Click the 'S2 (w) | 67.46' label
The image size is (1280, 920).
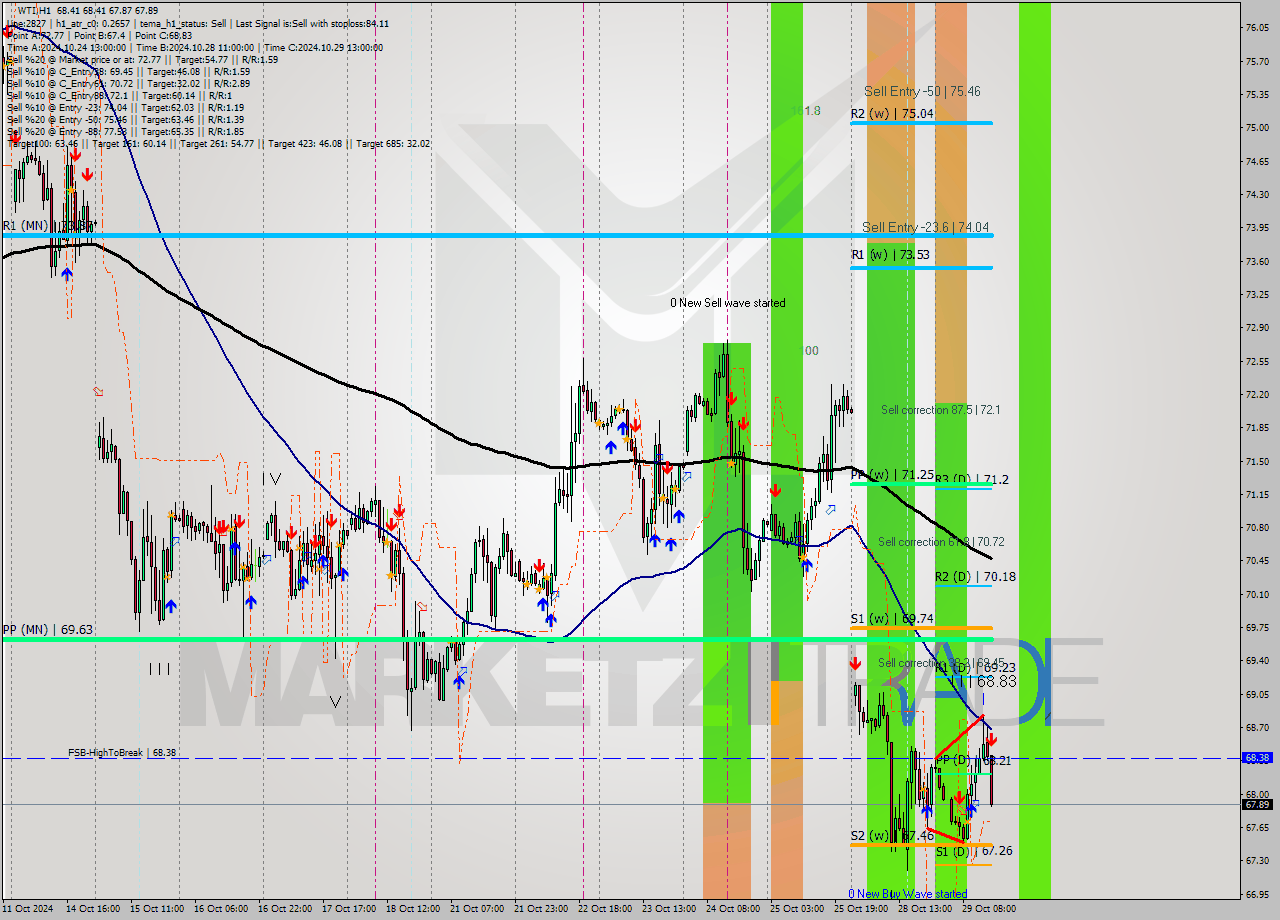(892, 836)
